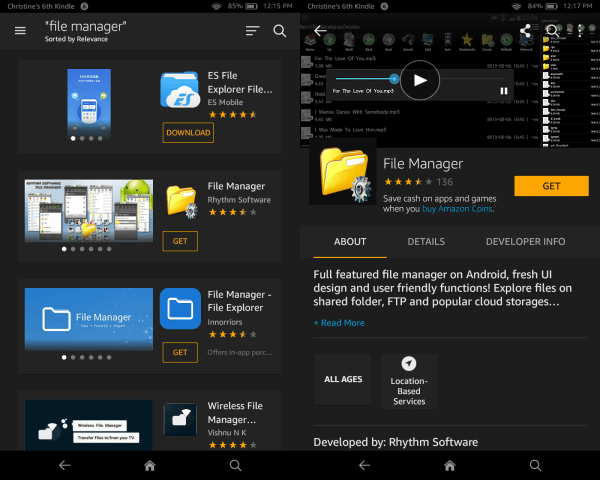View ES File Explorer screenshot thumbnail
The width and height of the screenshot is (600, 480).
89,103
